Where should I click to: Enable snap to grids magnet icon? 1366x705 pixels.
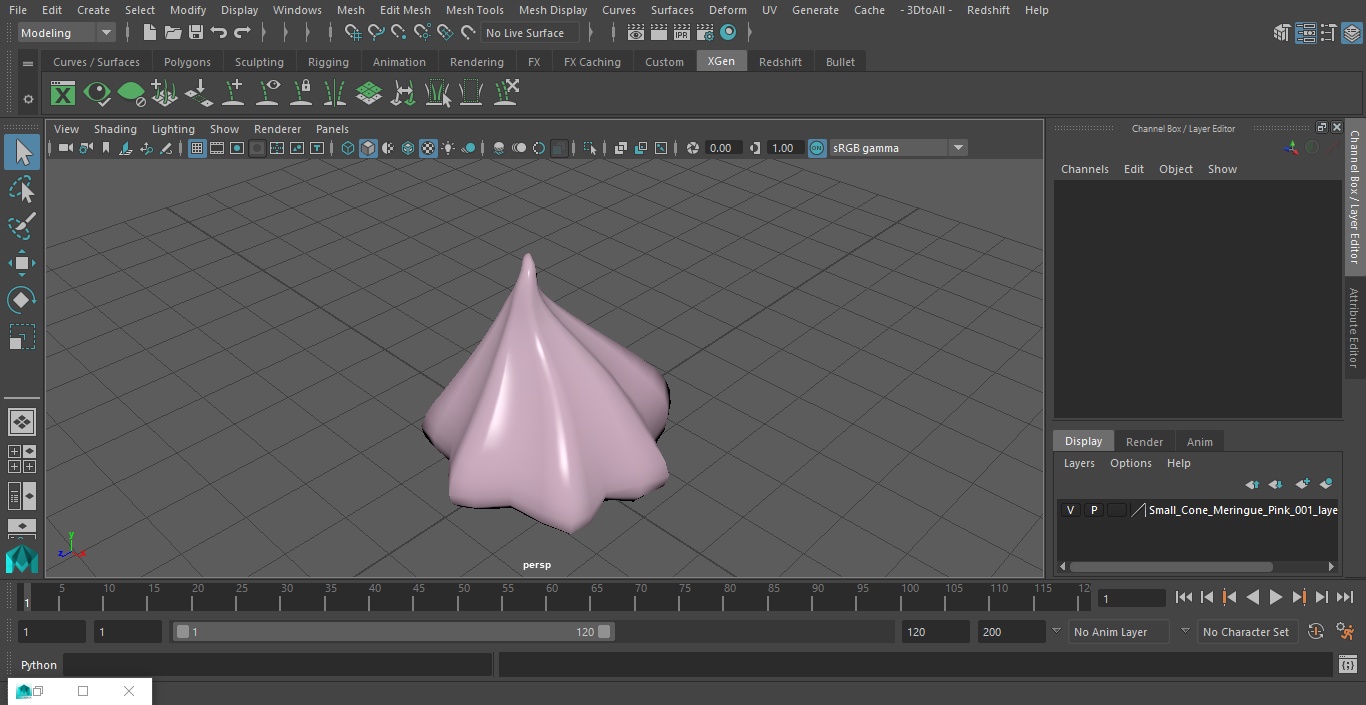[x=352, y=33]
